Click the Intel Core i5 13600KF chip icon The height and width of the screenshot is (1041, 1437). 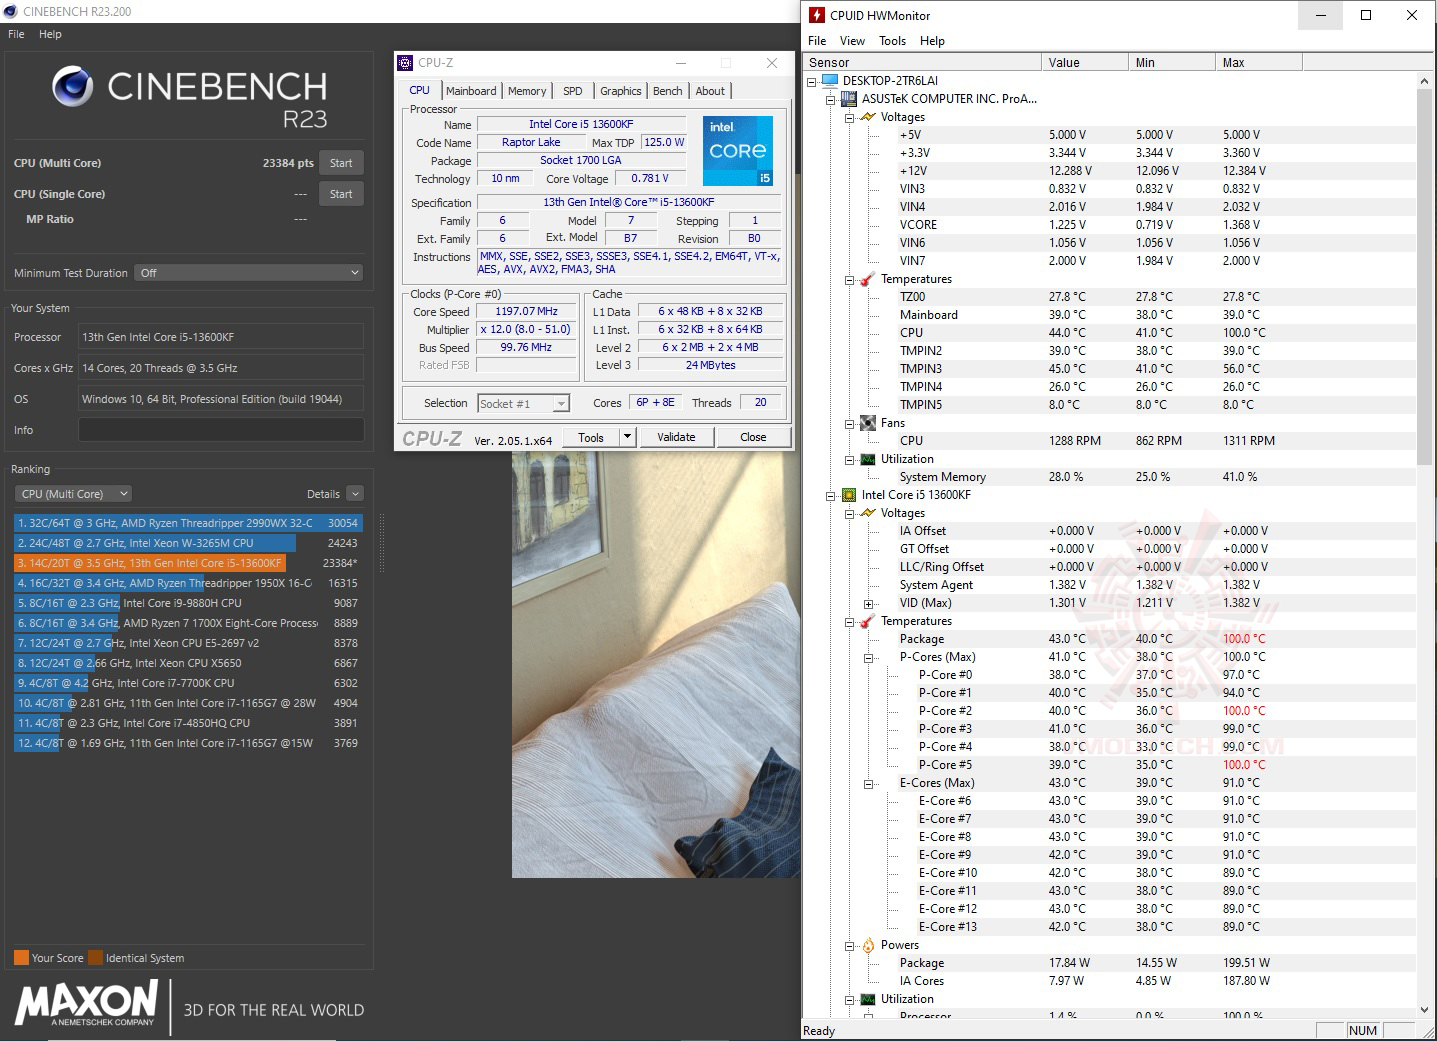(849, 495)
